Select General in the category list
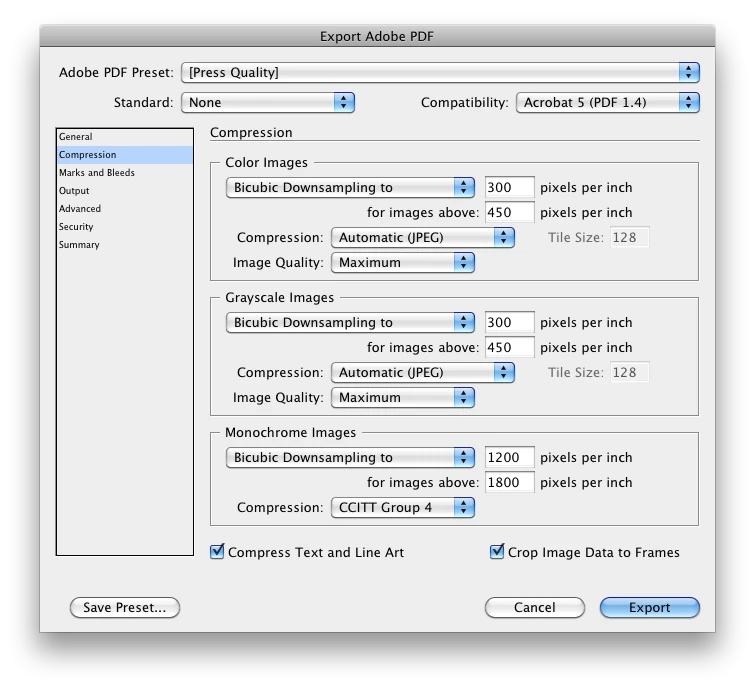This screenshot has height=687, width=755. coord(125,137)
